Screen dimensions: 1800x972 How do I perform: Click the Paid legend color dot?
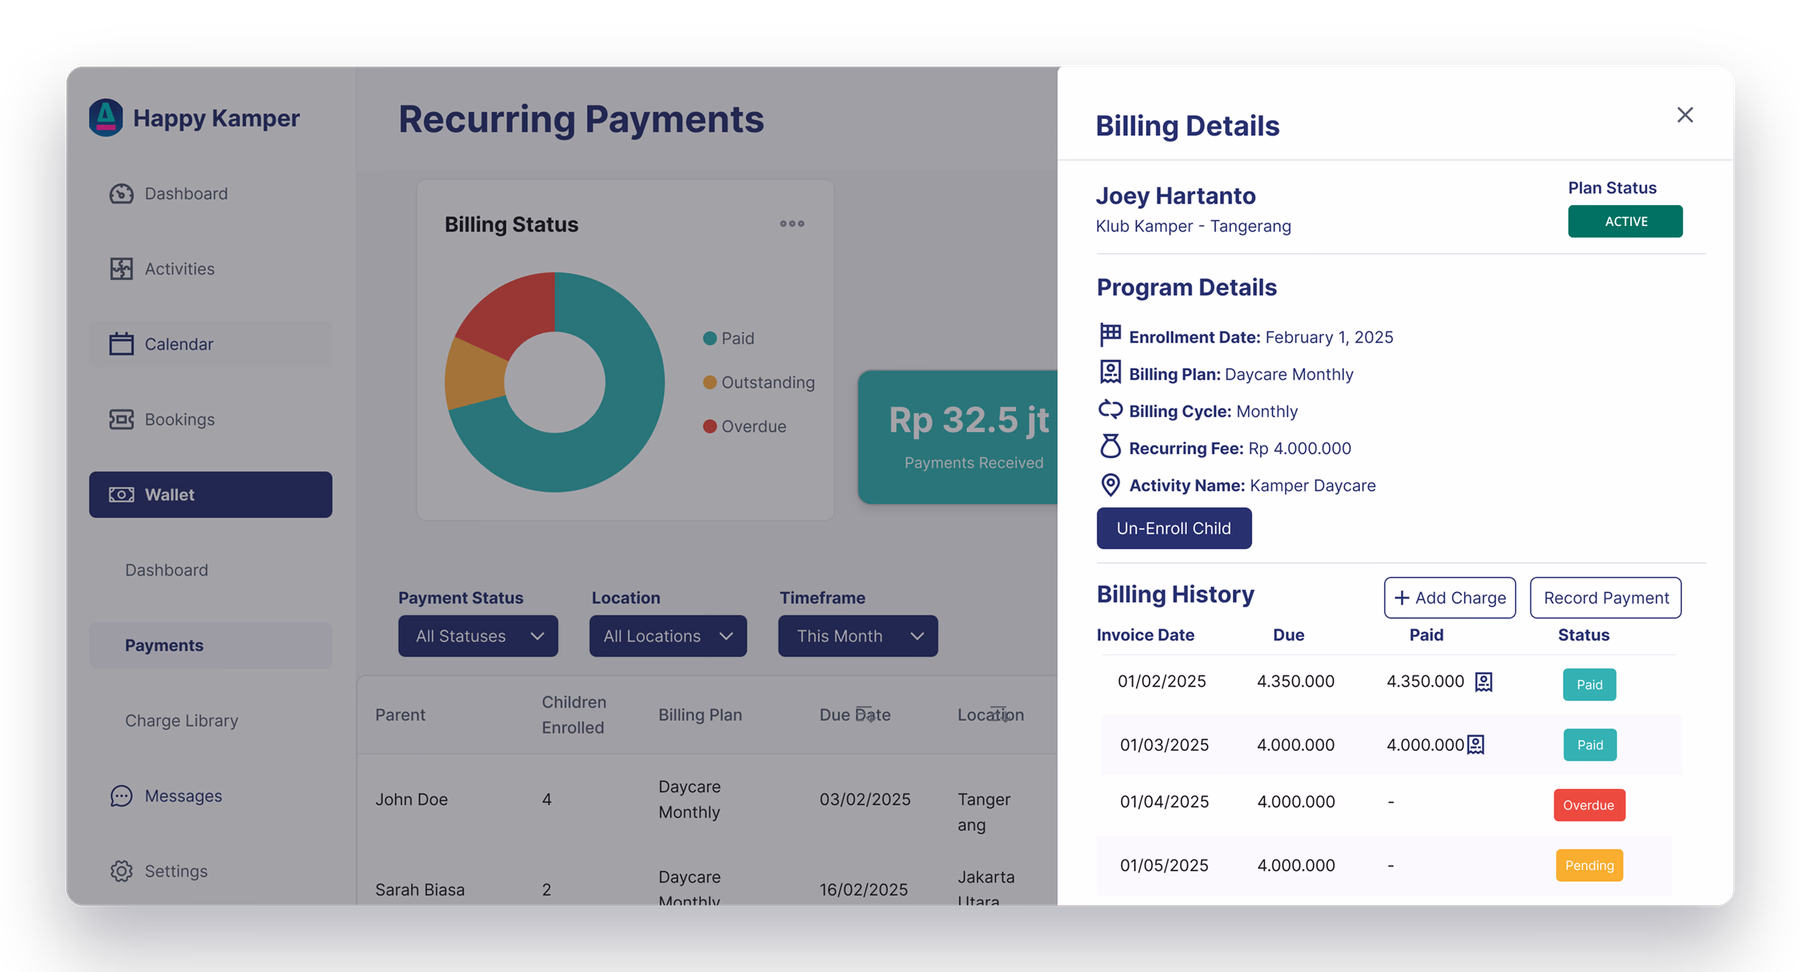click(x=710, y=339)
